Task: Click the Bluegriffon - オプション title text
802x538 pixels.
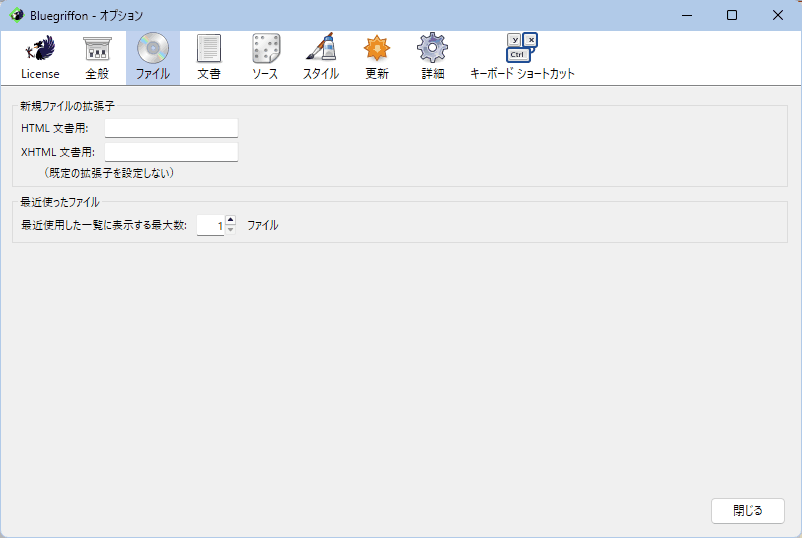Action: point(86,16)
